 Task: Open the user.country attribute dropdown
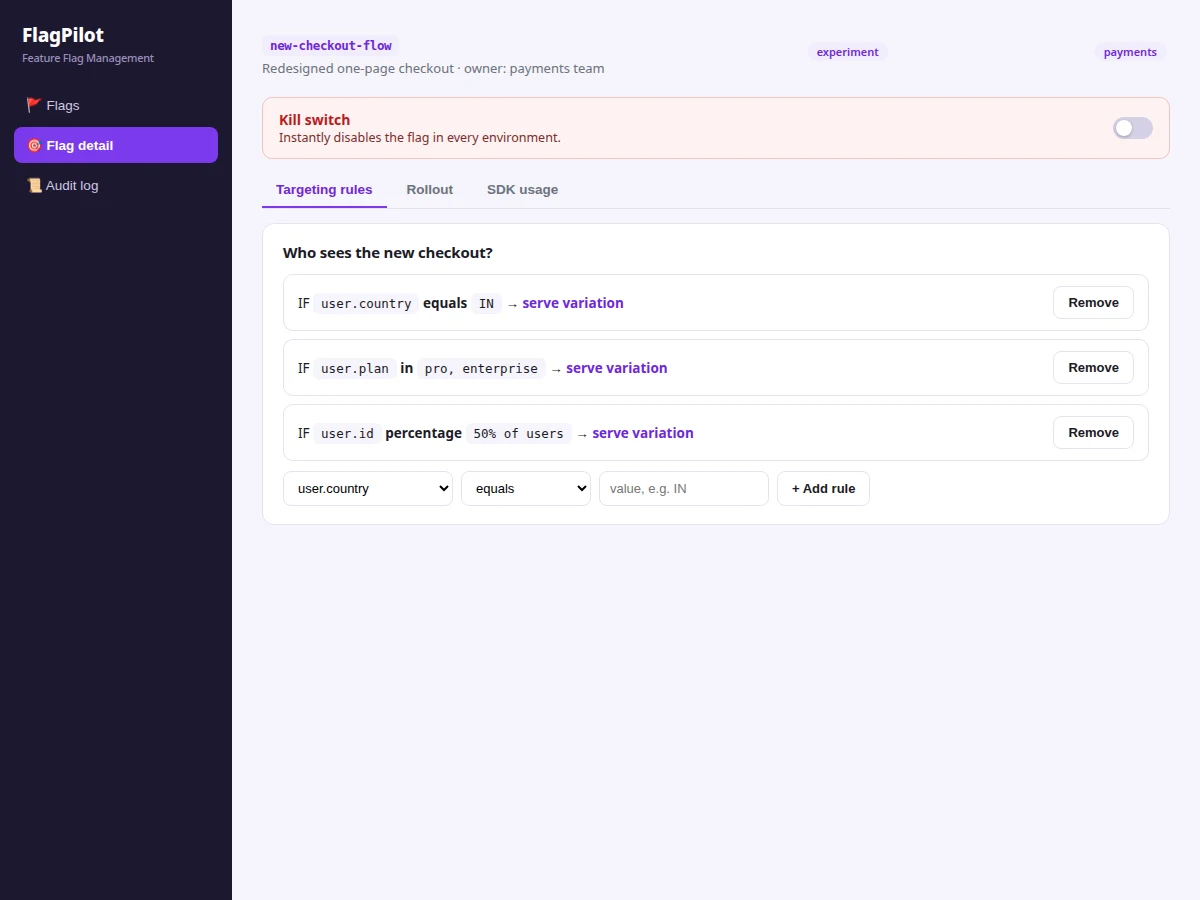pyautogui.click(x=368, y=489)
